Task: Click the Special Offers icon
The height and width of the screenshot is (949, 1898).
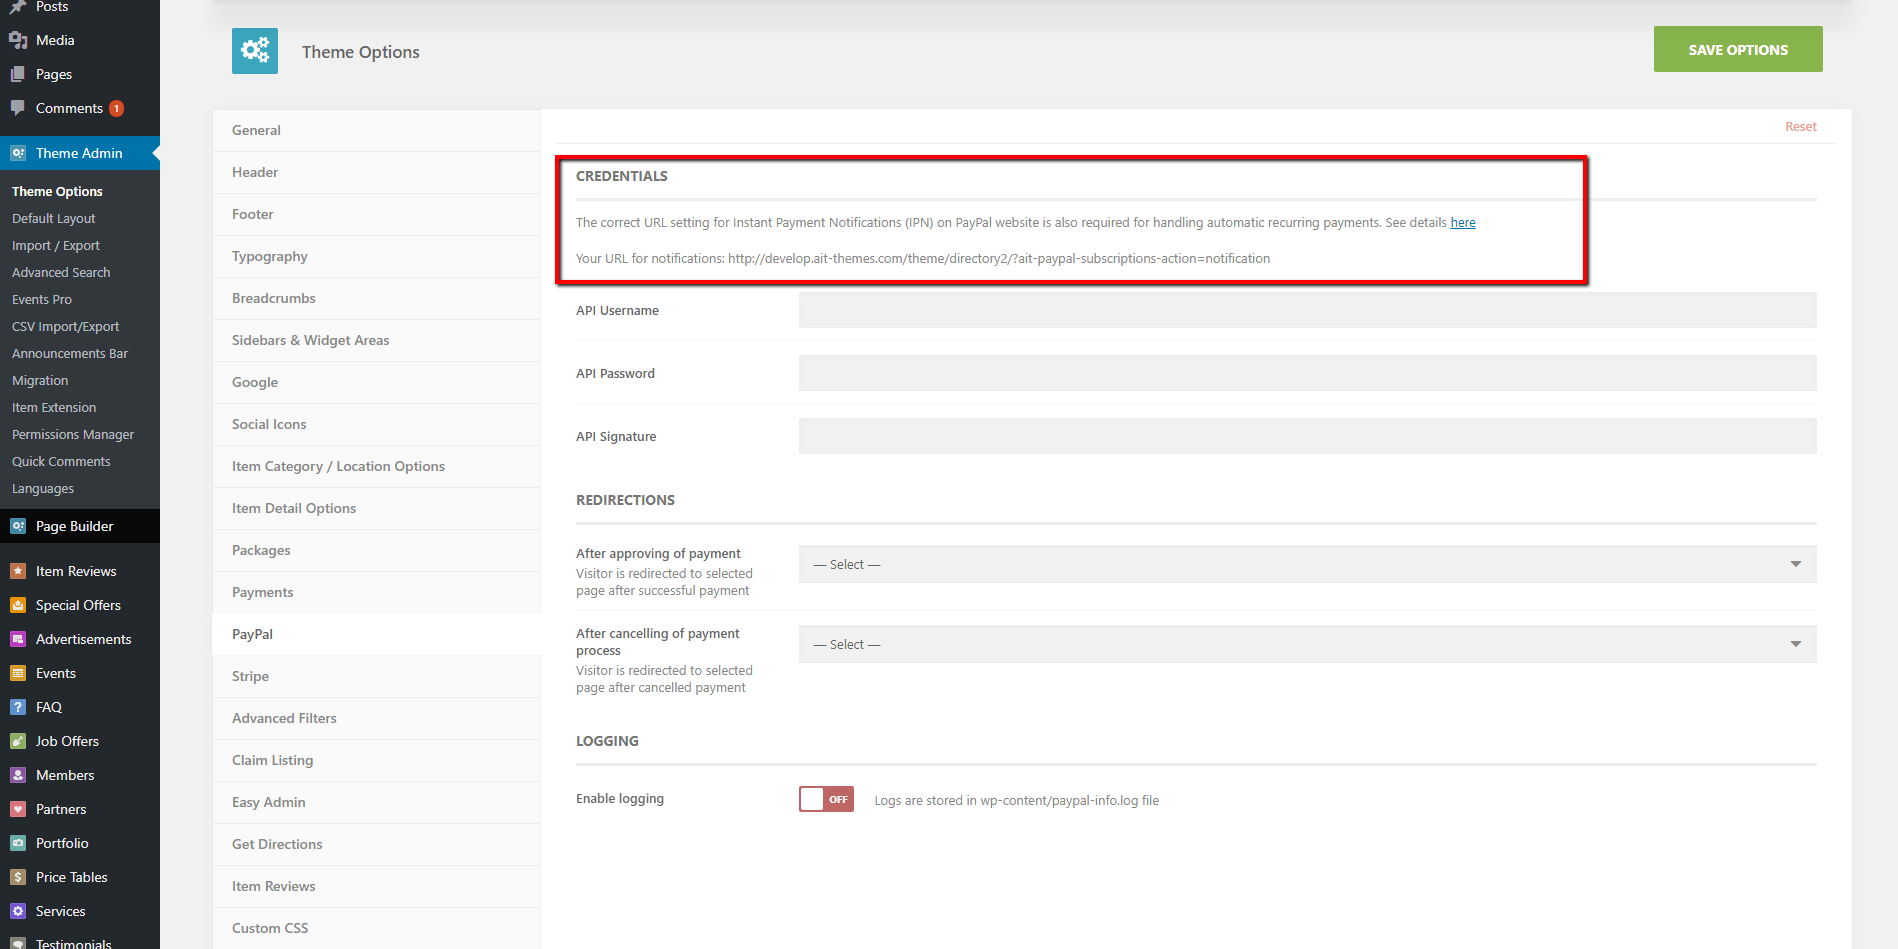Action: (x=18, y=605)
